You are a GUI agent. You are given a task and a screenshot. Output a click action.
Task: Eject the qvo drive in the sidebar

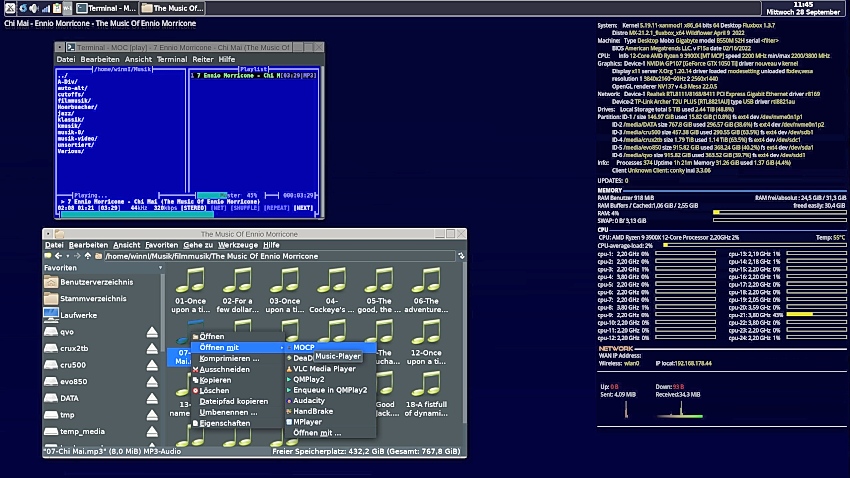point(153,331)
